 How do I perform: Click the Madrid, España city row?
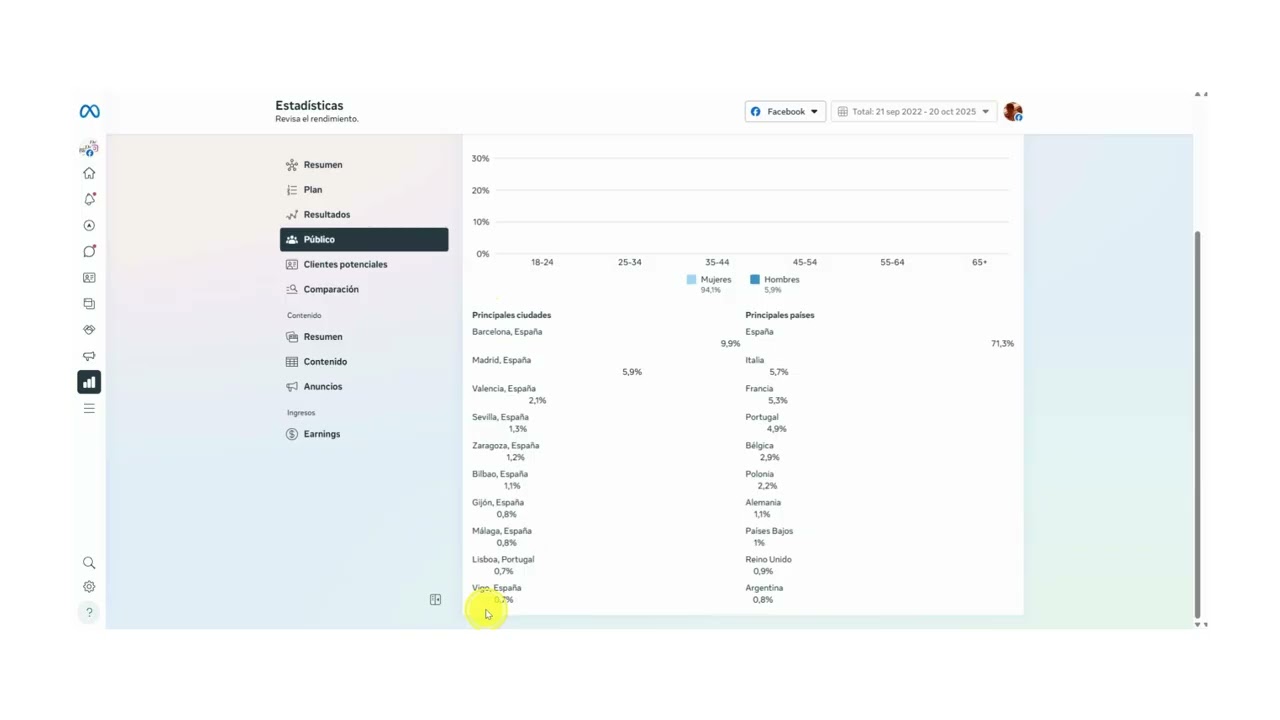[x=606, y=366]
